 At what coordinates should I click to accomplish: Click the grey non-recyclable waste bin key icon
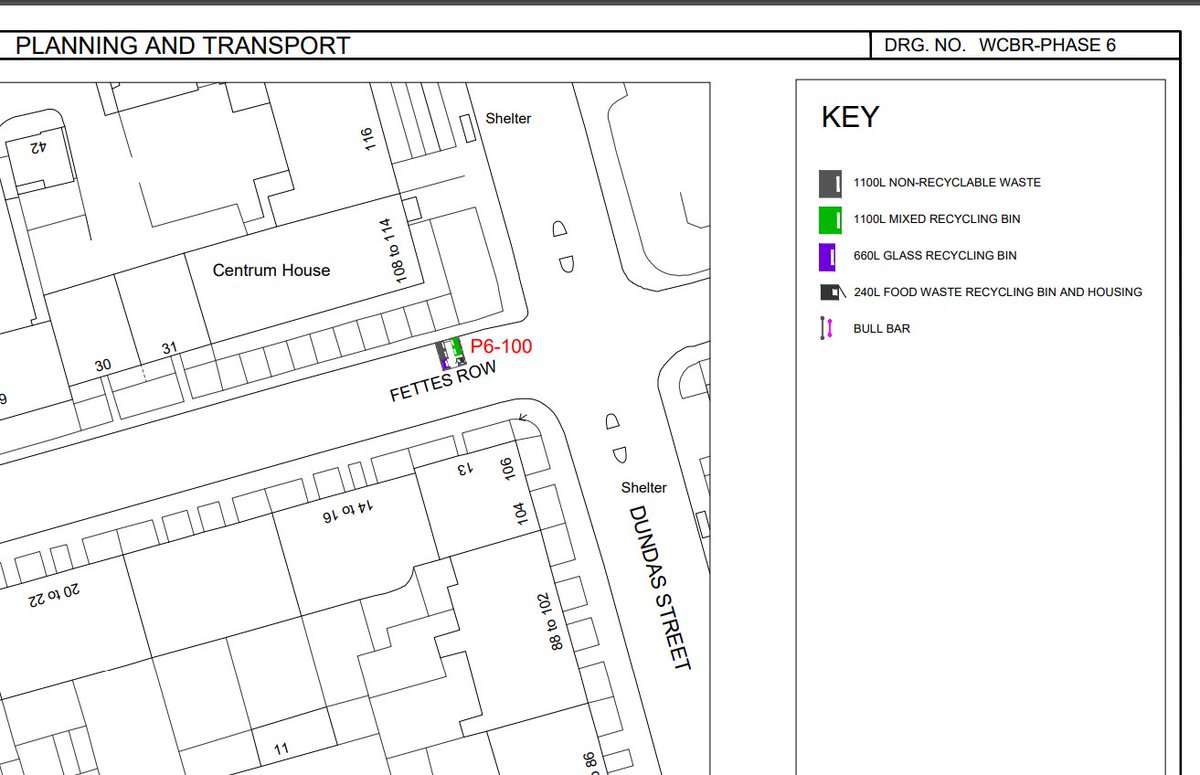coord(830,183)
